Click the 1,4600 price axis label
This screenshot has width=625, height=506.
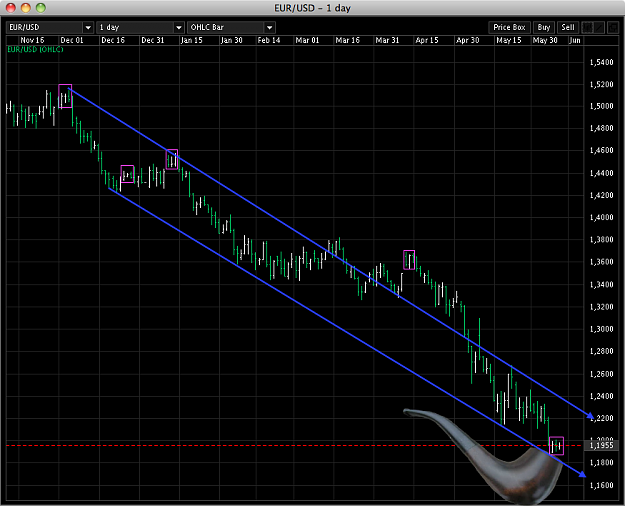(601, 150)
